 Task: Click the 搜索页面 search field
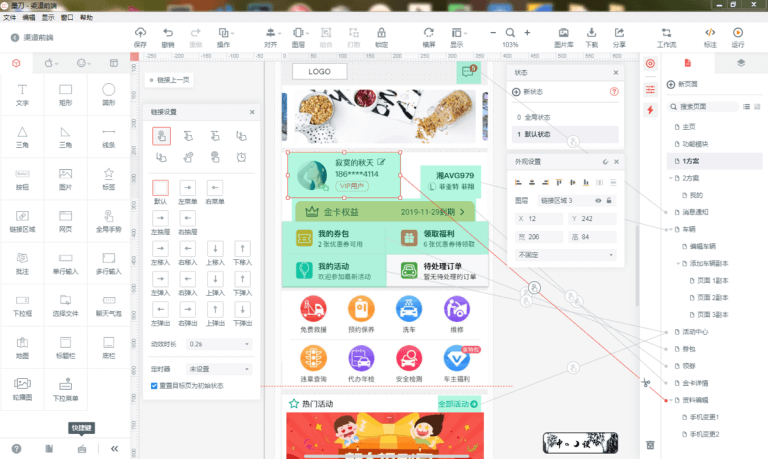(703, 106)
